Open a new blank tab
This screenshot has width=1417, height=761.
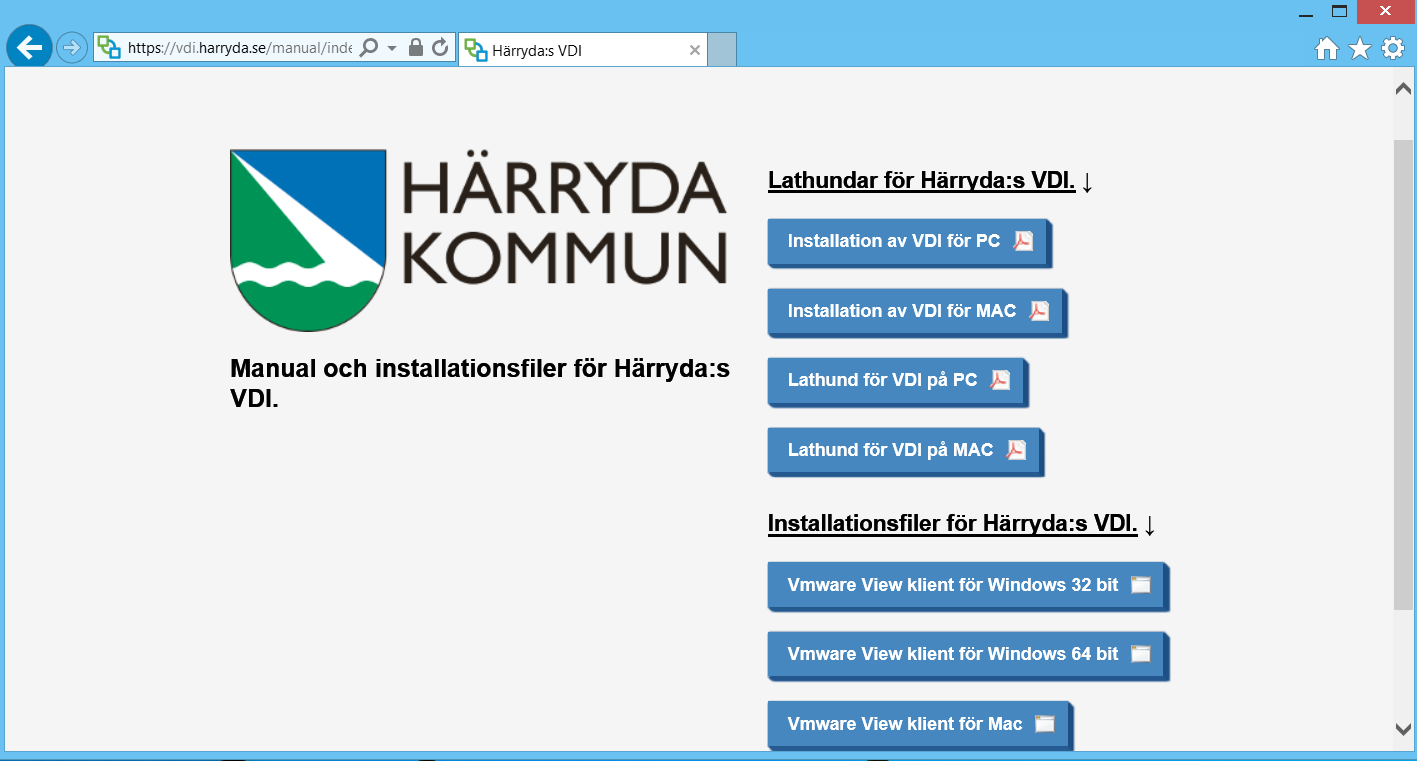(x=722, y=50)
